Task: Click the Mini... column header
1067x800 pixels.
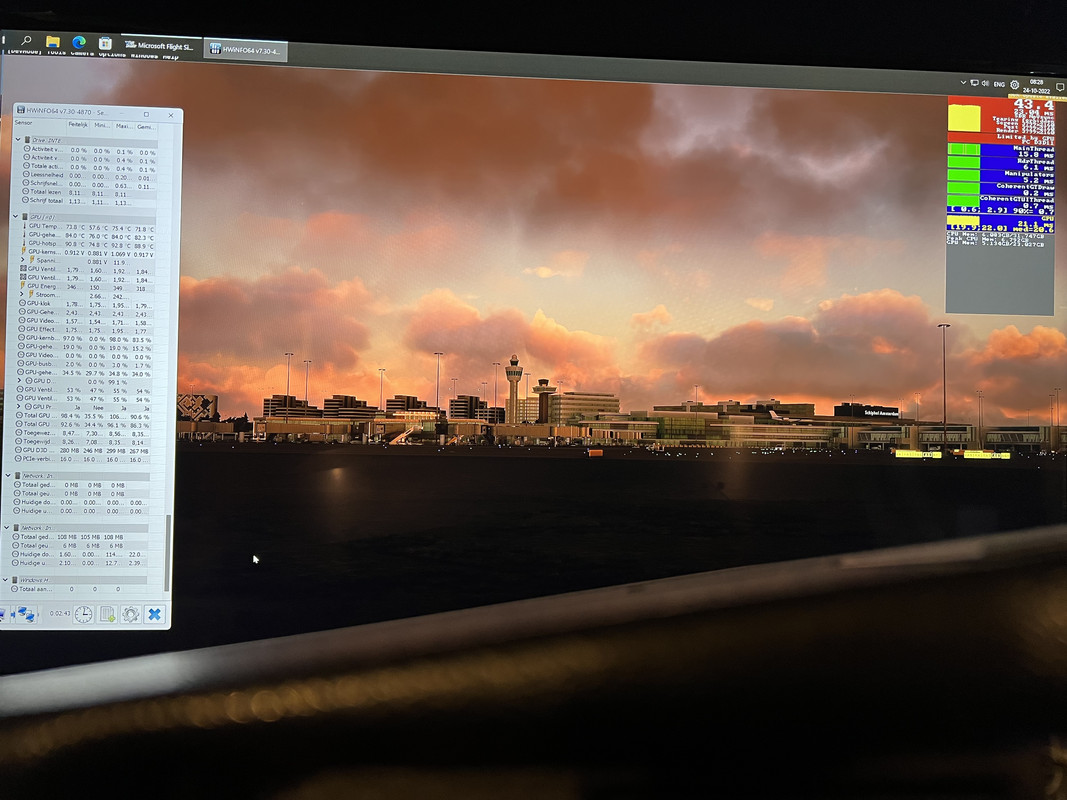Action: (102, 125)
